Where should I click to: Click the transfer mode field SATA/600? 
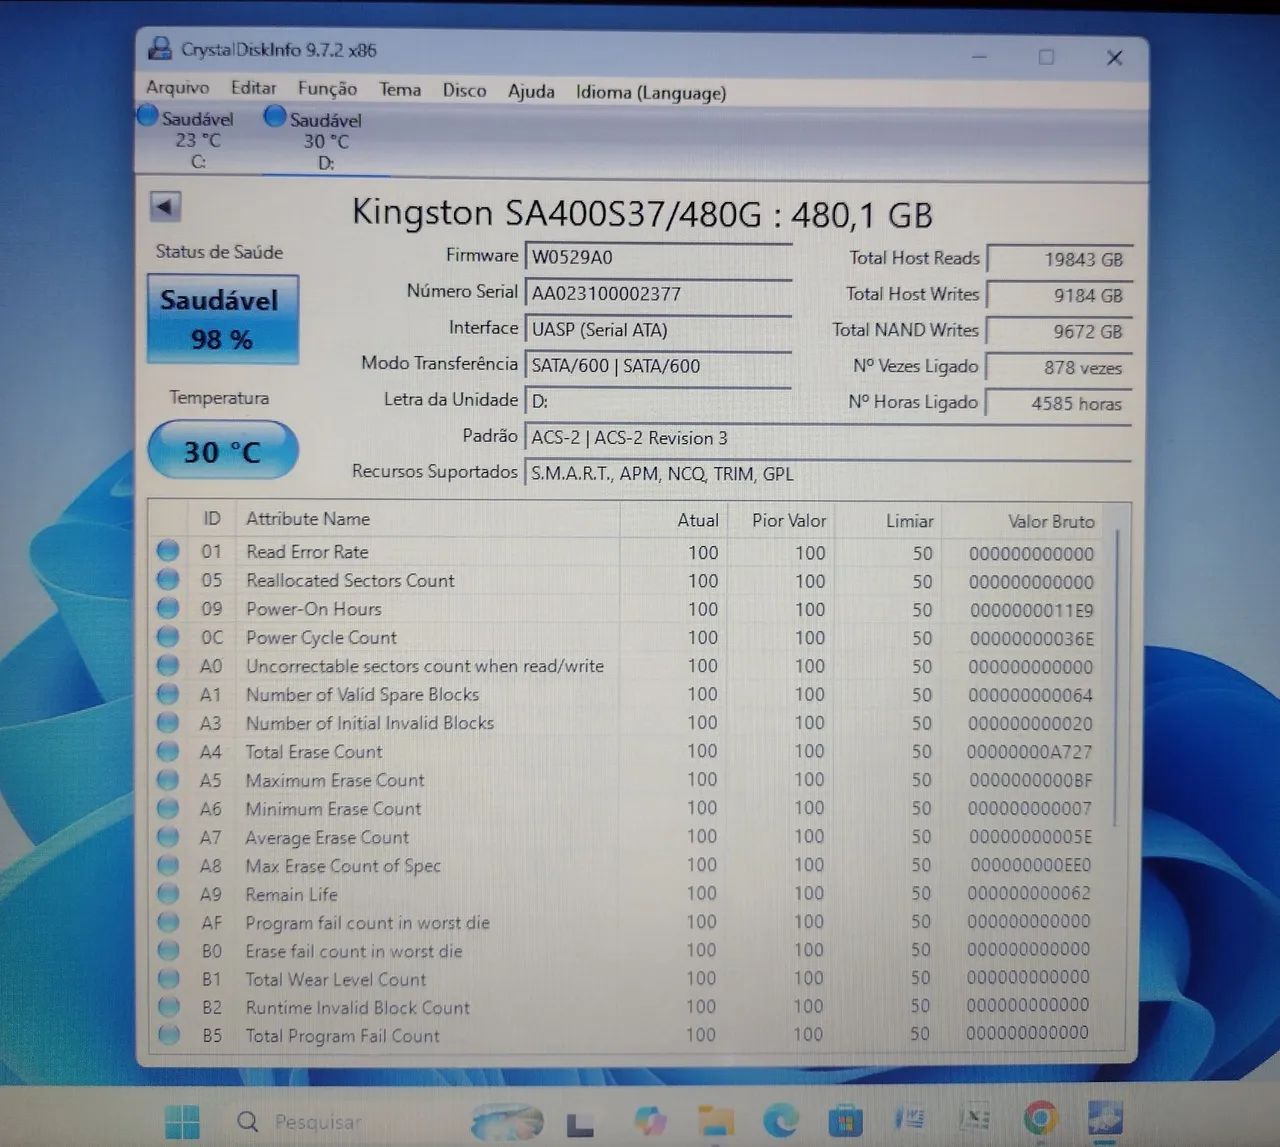click(658, 366)
